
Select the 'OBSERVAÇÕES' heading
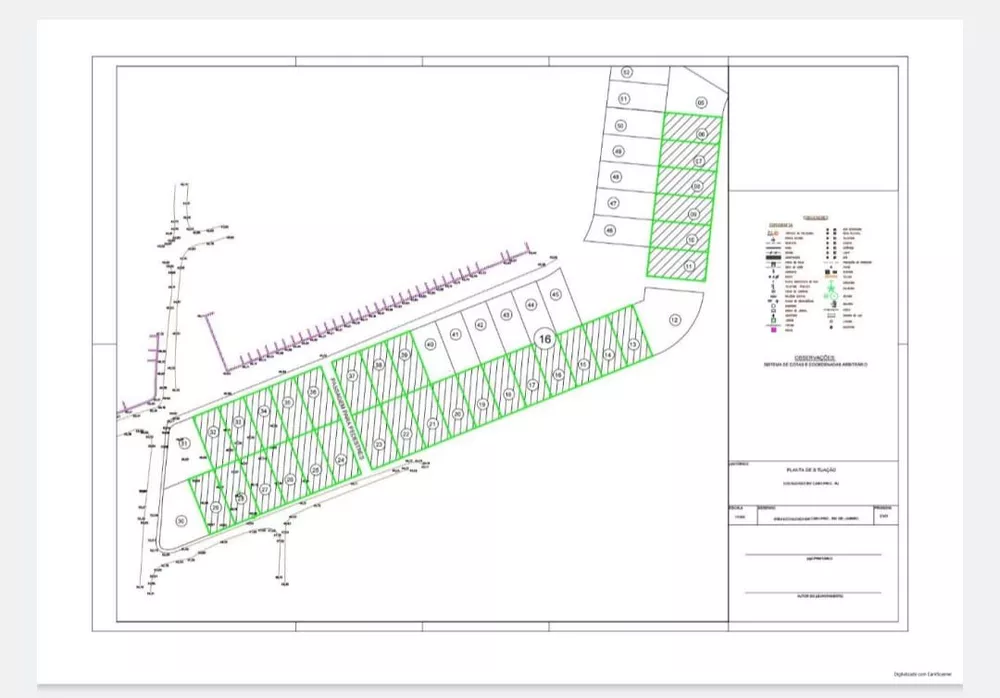click(x=814, y=358)
